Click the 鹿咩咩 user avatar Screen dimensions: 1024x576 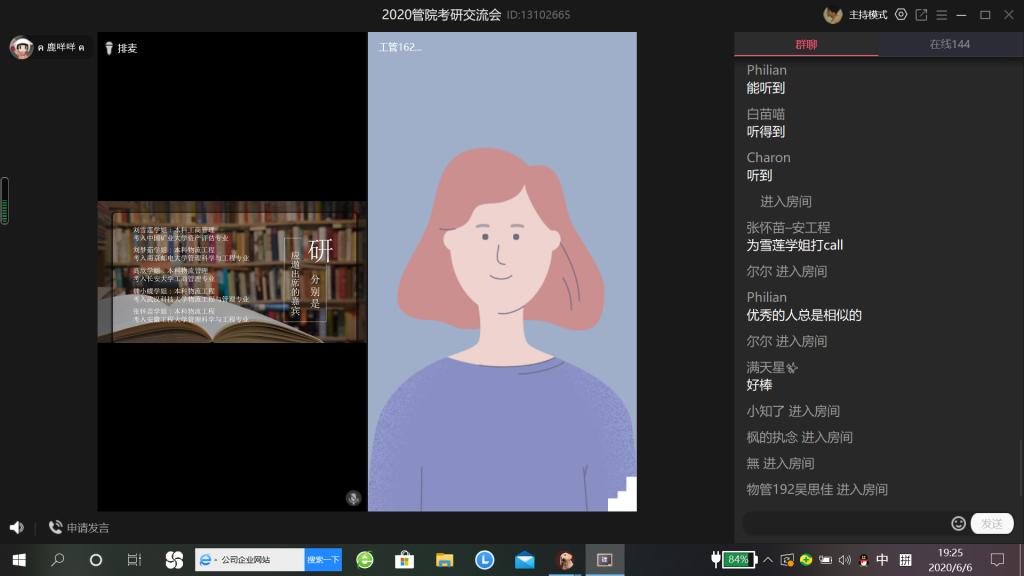[22, 47]
